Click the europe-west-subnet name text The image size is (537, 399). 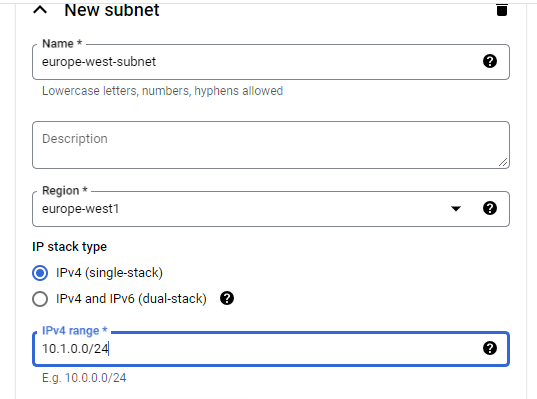99,62
